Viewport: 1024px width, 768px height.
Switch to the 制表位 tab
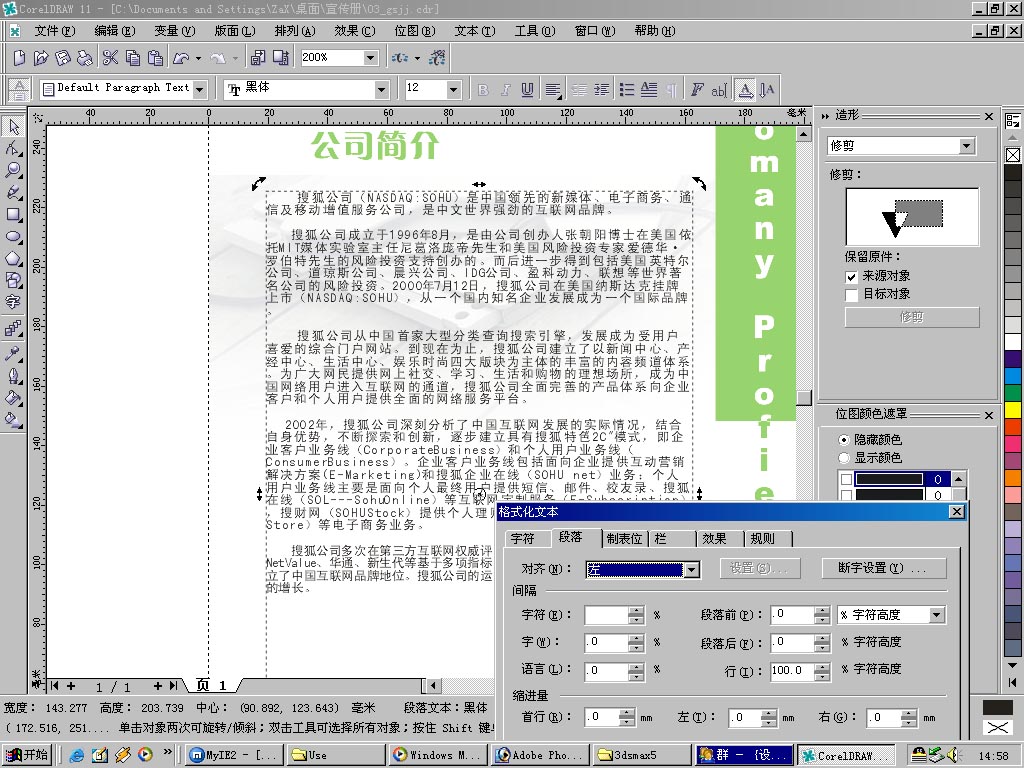pos(624,539)
